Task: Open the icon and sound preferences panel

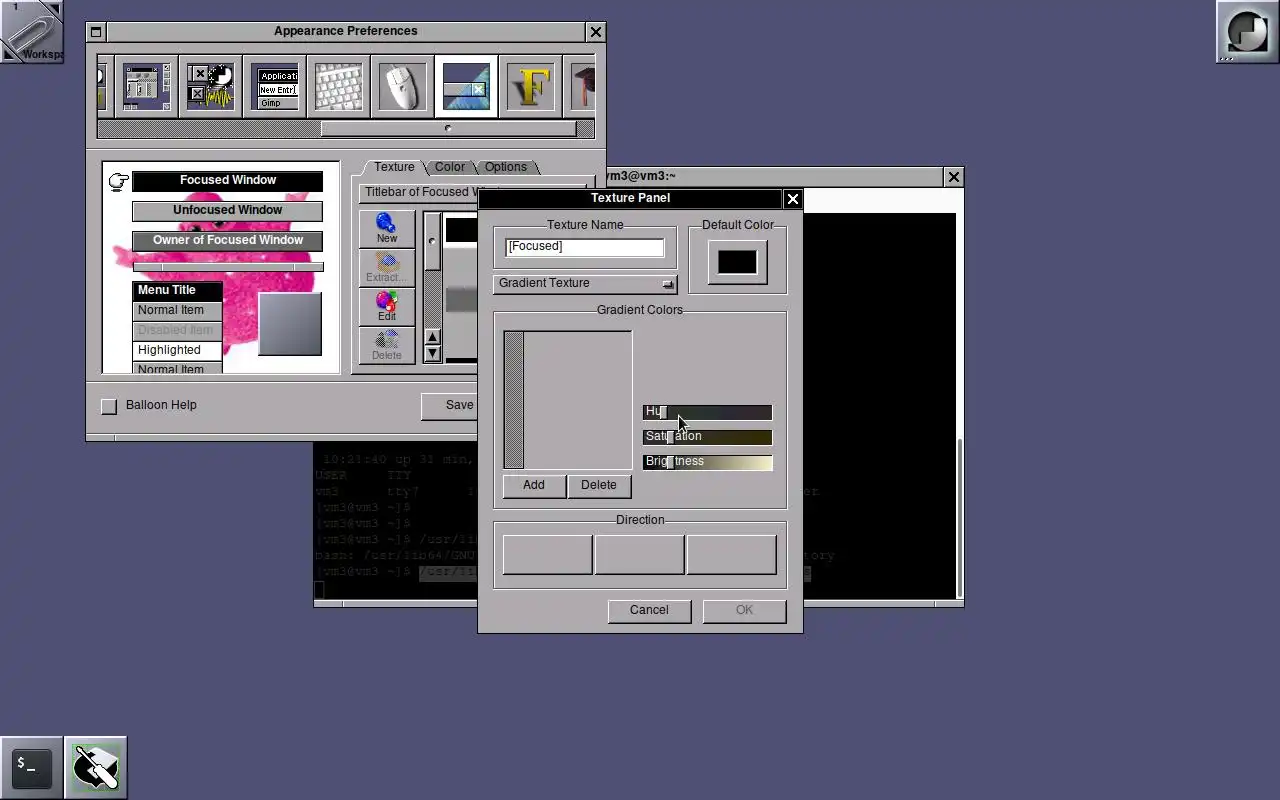Action: [211, 86]
